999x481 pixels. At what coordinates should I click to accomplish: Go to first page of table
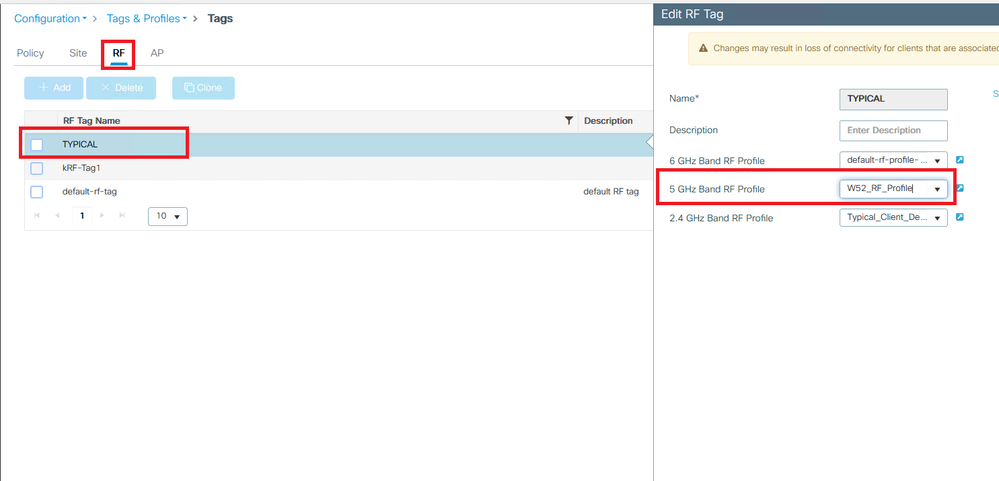click(x=37, y=216)
